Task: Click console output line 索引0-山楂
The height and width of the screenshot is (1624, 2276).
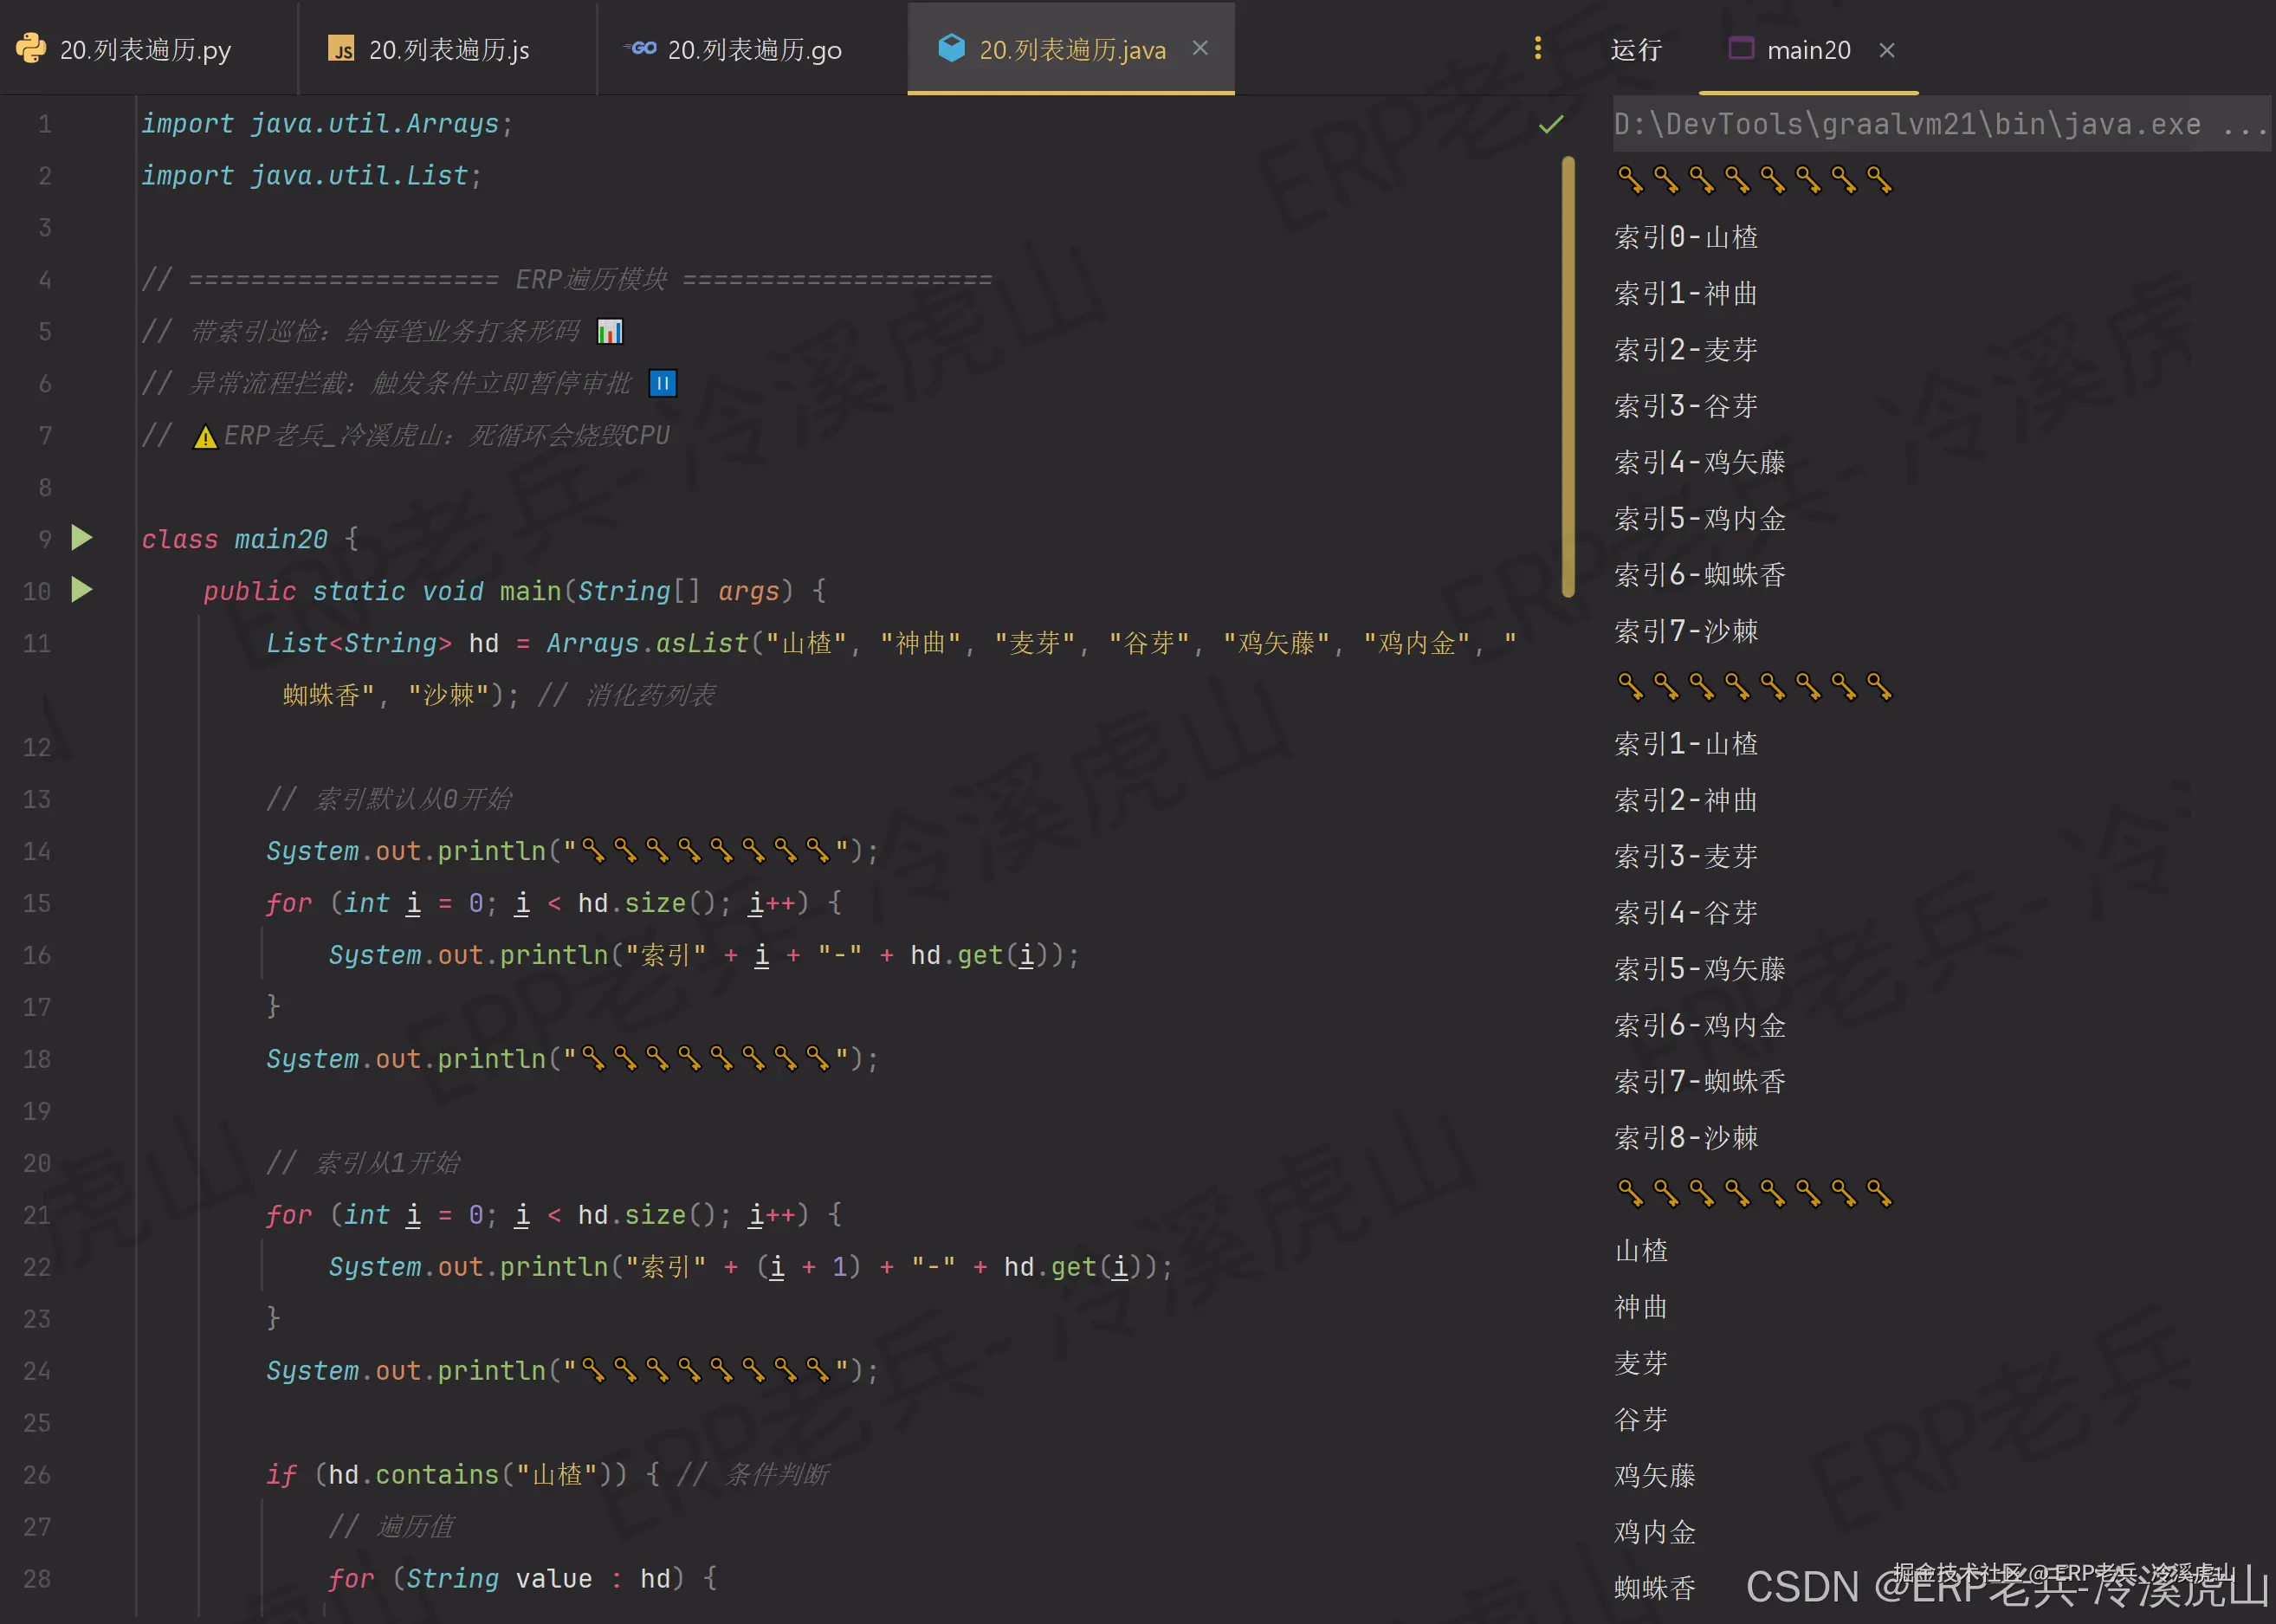Action: click(1686, 237)
